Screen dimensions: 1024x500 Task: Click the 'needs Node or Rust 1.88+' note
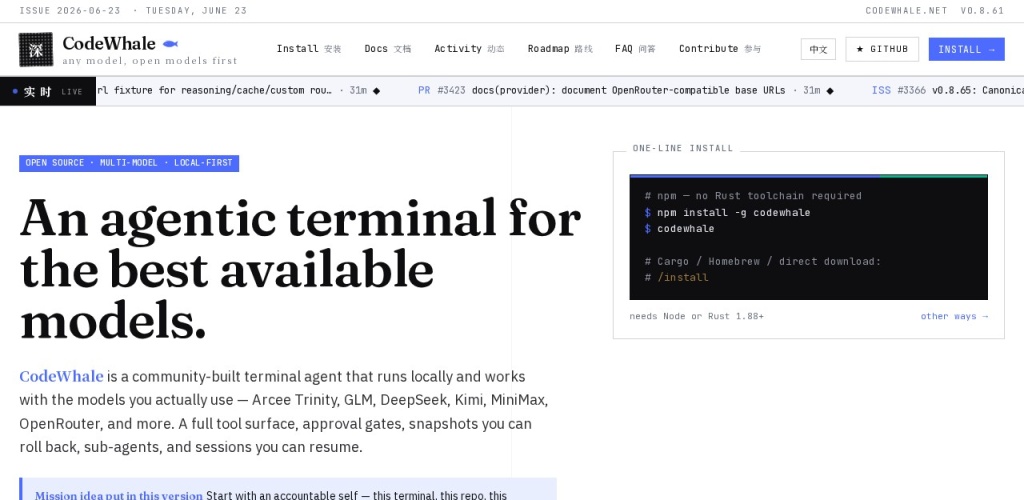pos(696,316)
